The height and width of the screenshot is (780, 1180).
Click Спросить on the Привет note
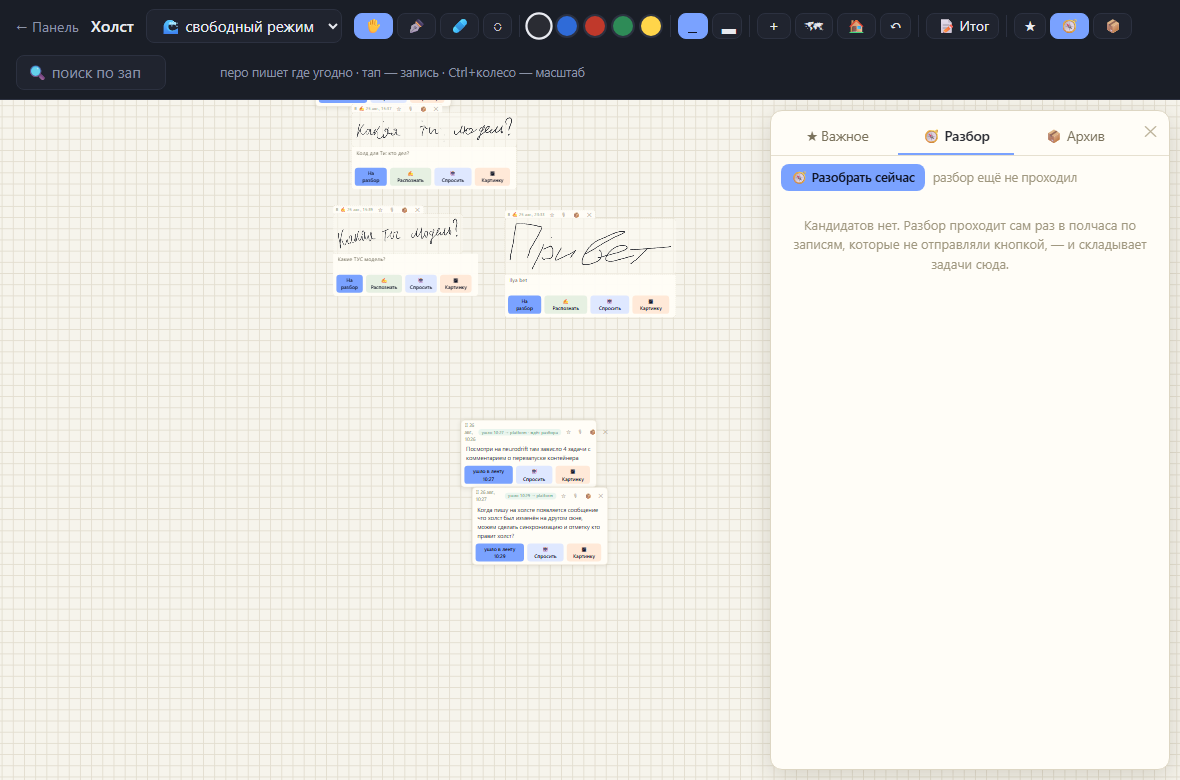click(x=610, y=304)
